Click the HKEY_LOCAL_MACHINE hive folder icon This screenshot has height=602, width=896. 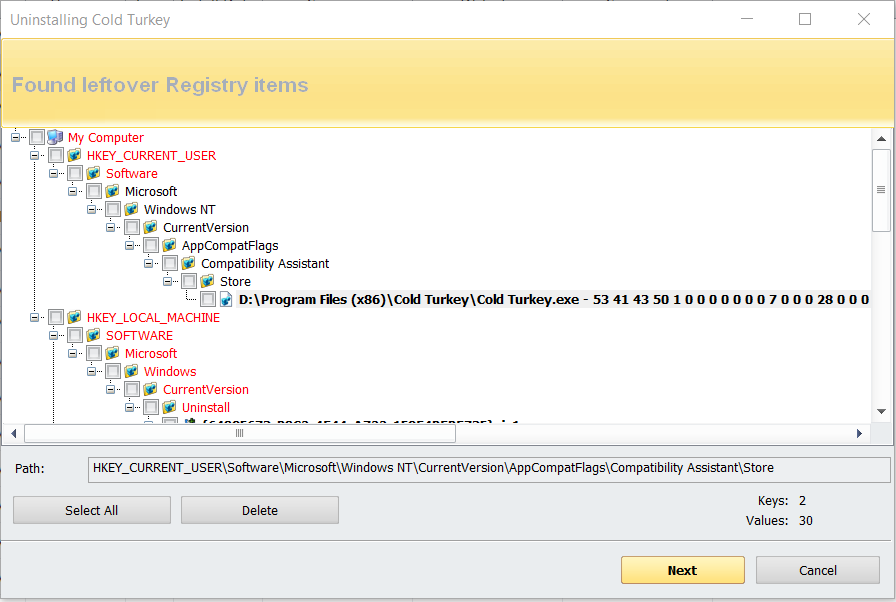click(74, 317)
